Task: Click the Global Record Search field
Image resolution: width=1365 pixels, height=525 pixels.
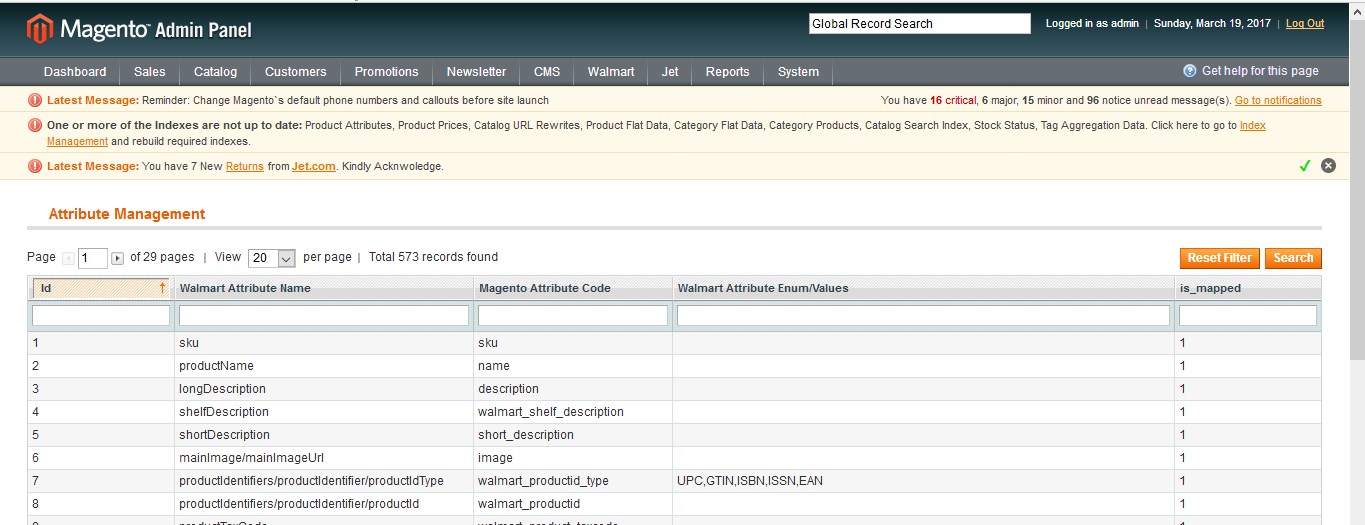Action: 919,24
